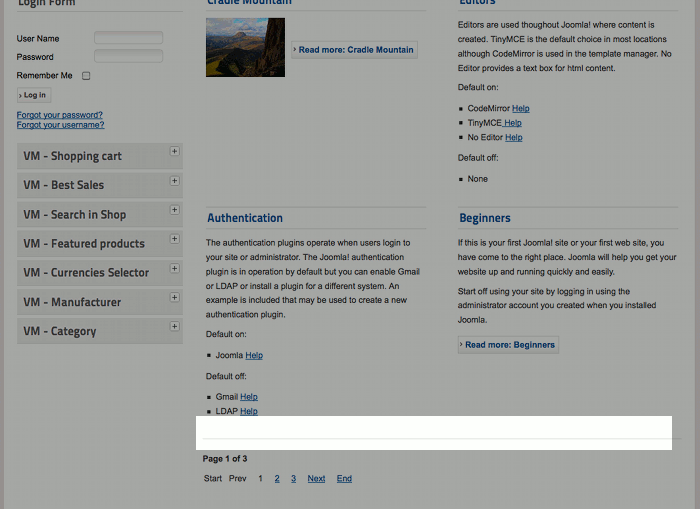Screen dimensions: 700x509
Task: Focus the Password input field
Action: click(x=129, y=56)
